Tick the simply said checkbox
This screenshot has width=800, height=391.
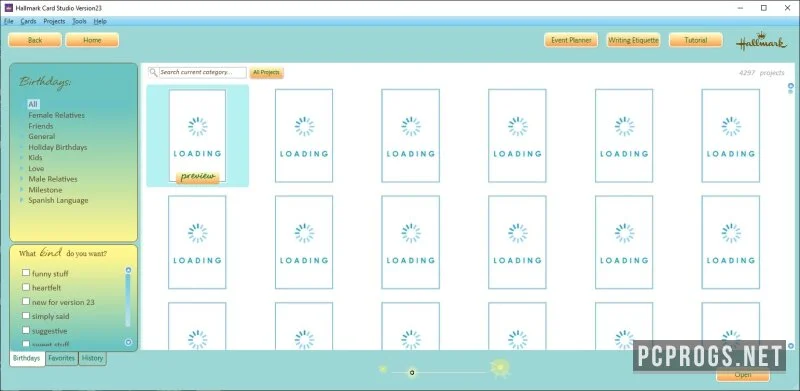pos(26,315)
